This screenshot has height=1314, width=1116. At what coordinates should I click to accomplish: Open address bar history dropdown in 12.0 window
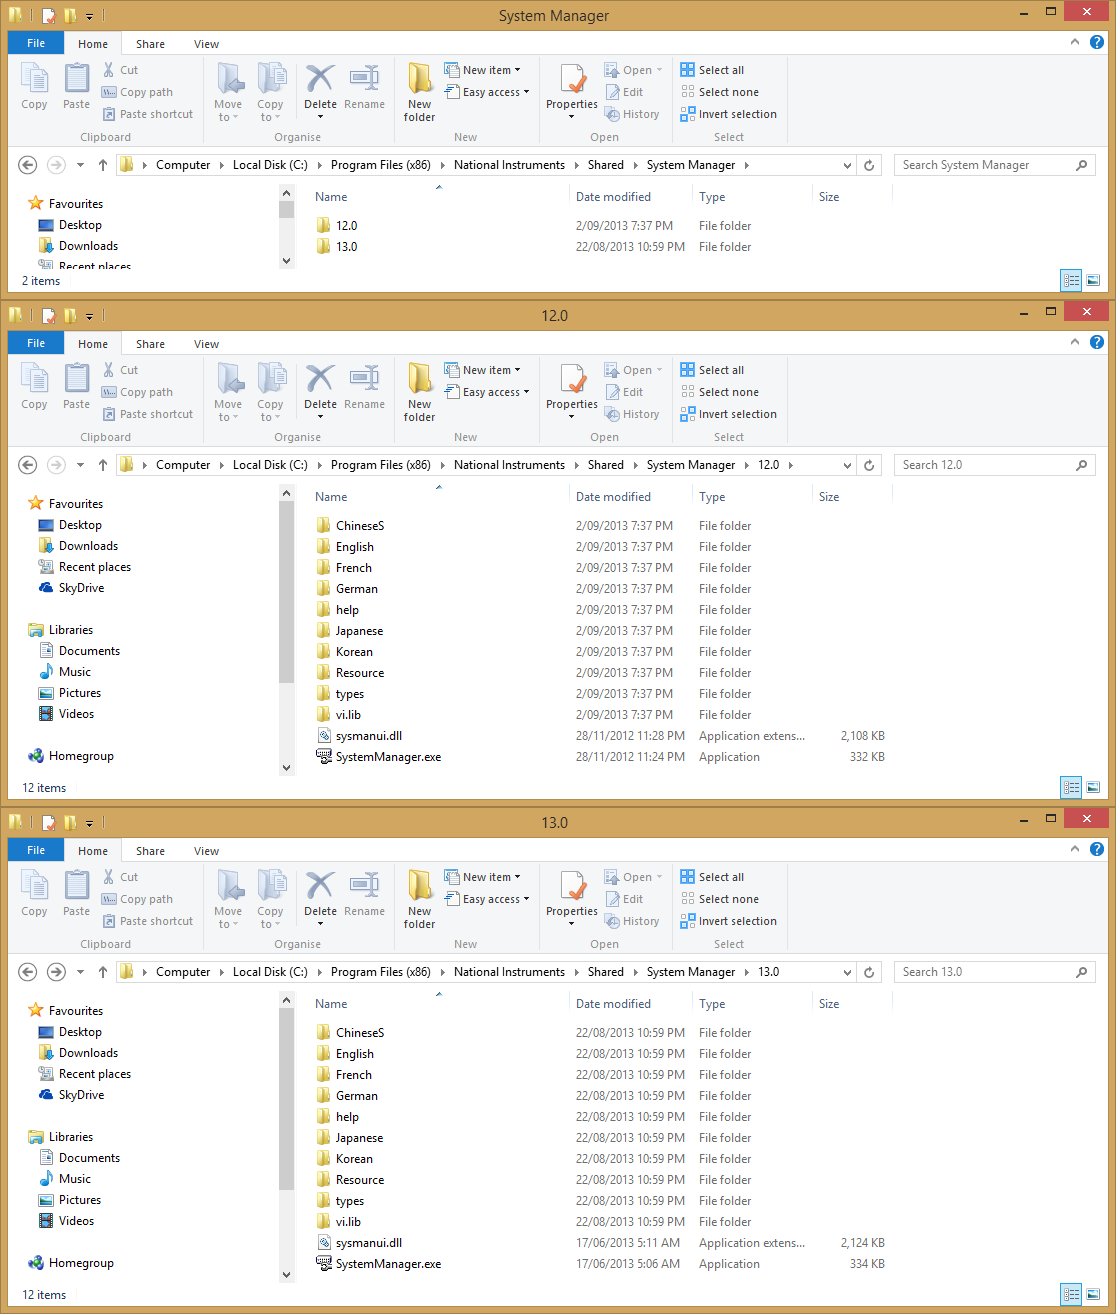(848, 465)
